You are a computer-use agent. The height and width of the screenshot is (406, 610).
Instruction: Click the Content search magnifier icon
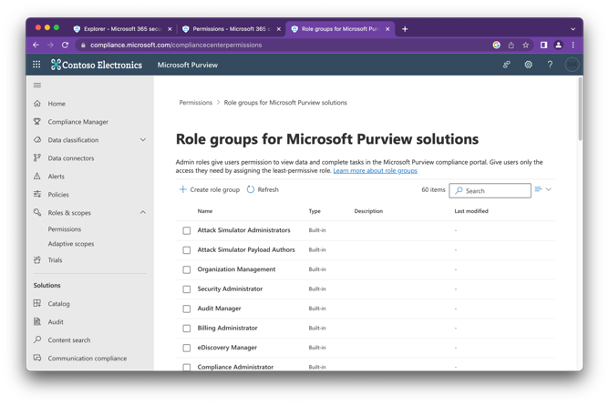pos(37,340)
